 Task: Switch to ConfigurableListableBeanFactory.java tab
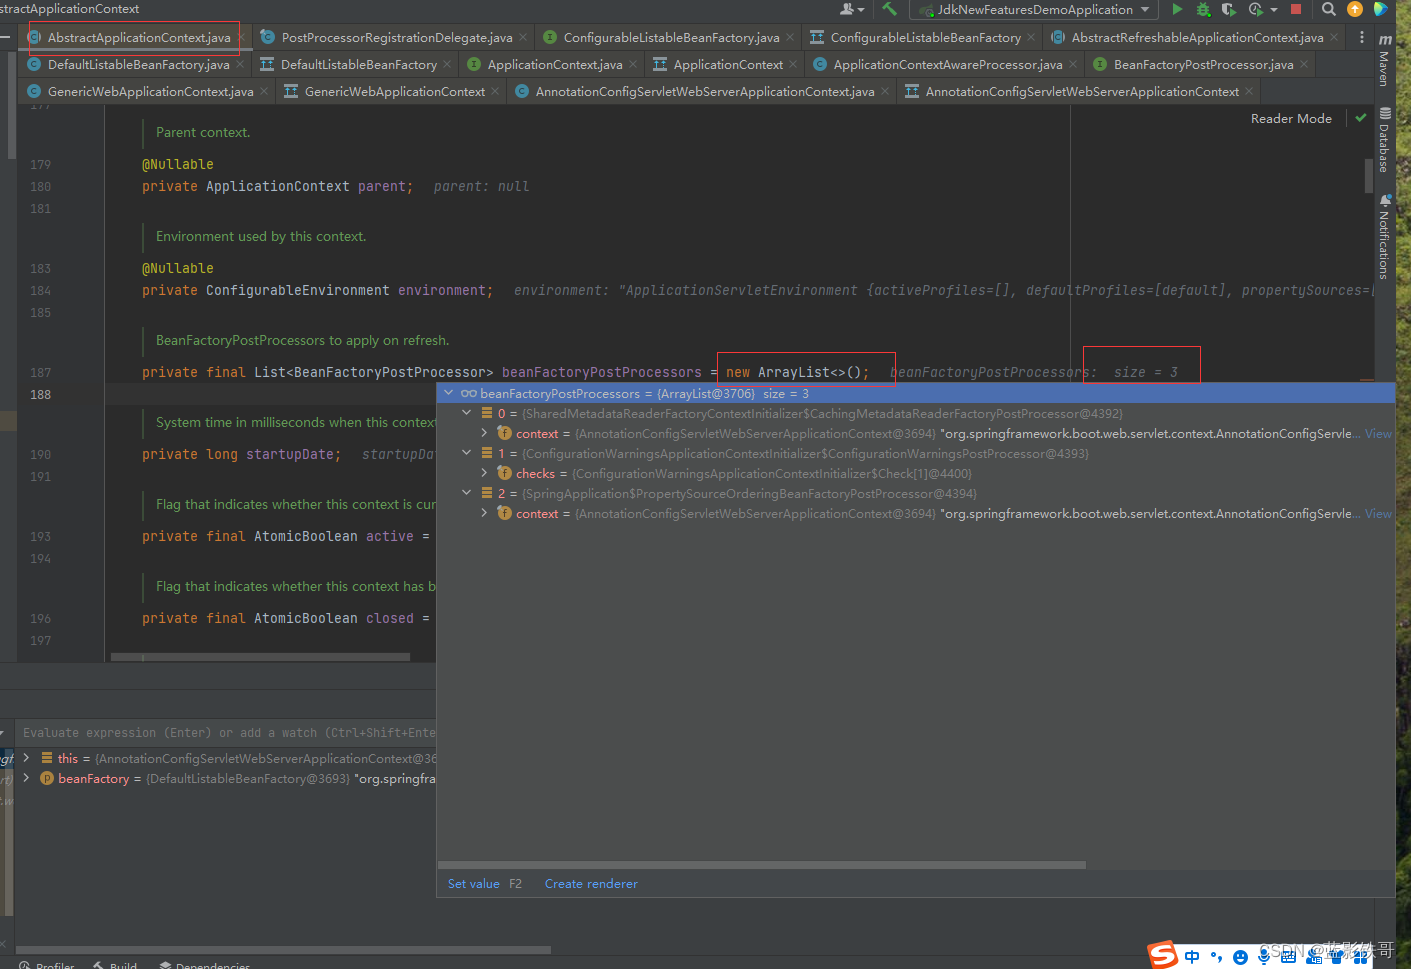click(671, 37)
